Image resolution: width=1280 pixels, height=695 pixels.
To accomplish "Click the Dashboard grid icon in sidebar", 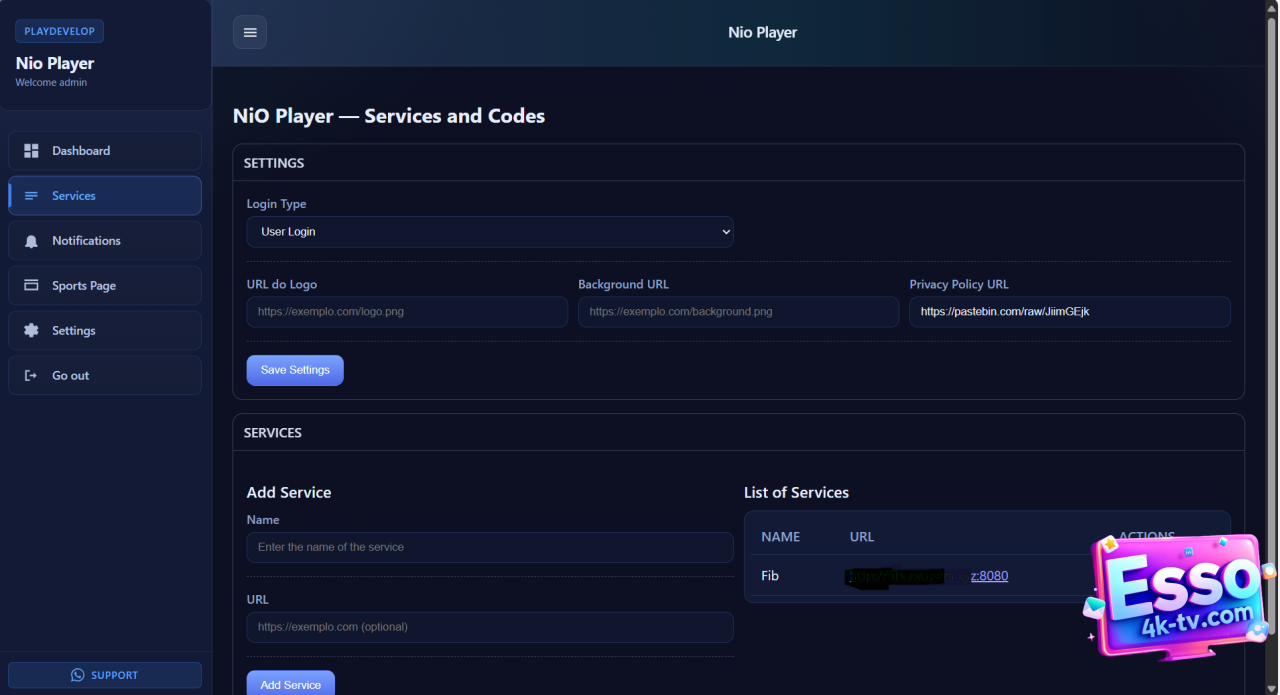I will click(31, 151).
